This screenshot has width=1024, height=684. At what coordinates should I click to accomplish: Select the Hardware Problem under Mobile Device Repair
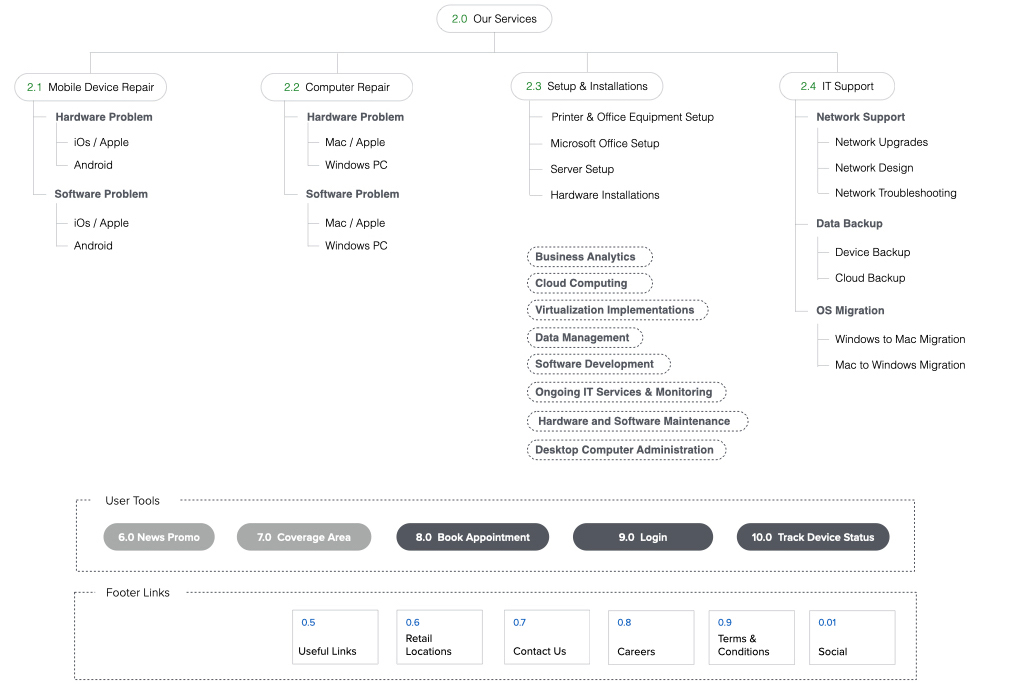pos(103,117)
